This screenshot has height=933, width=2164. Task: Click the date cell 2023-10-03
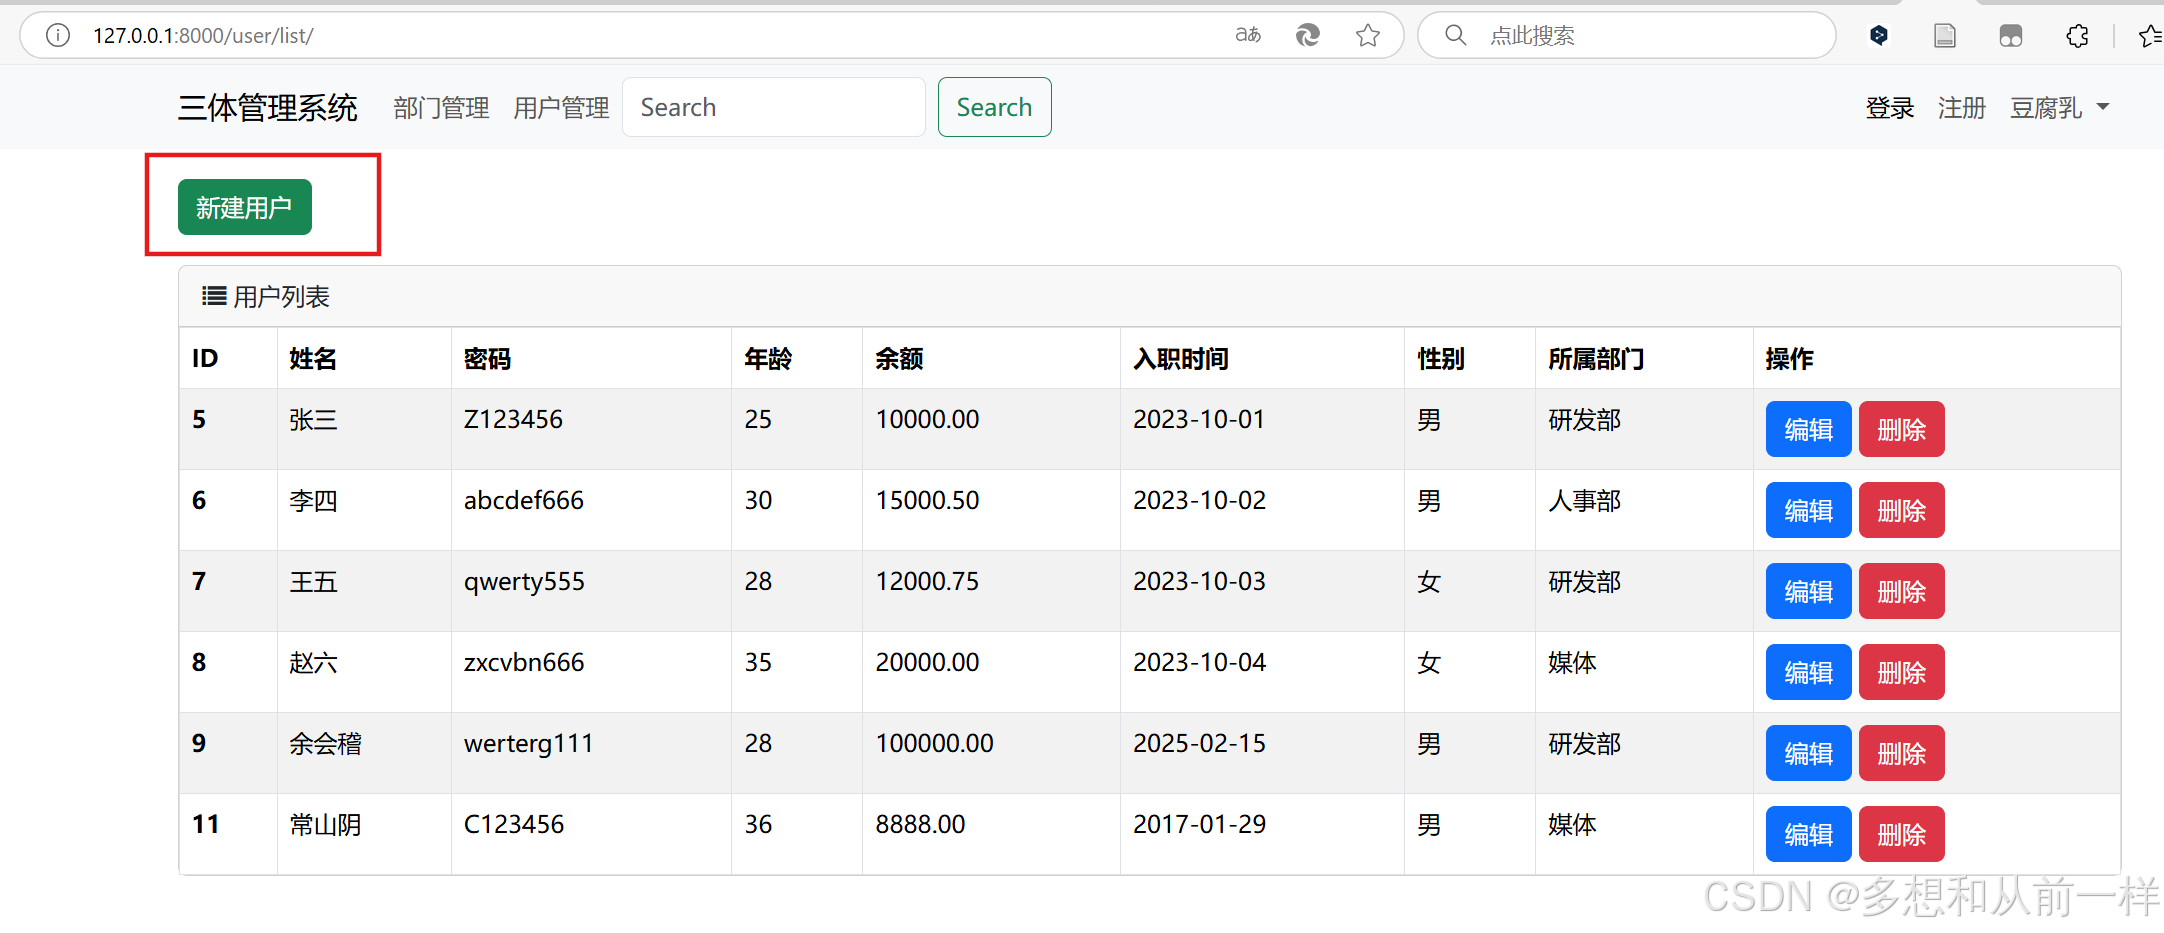1199,581
